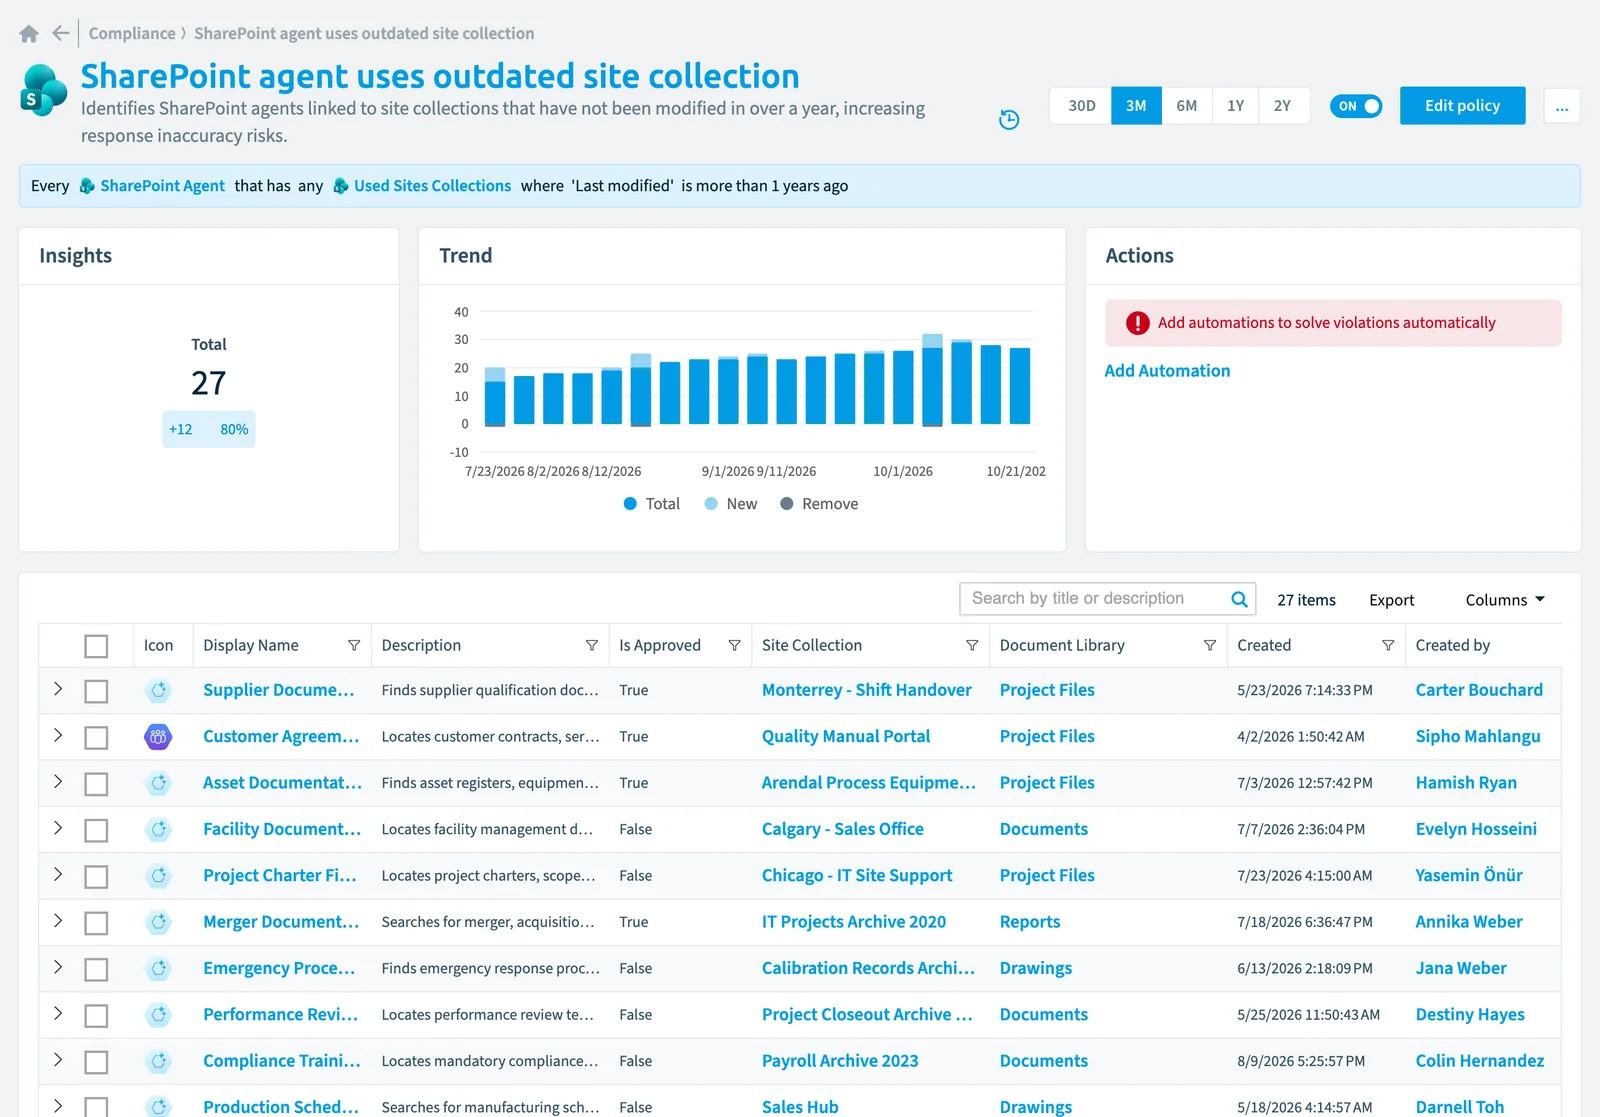Expand the Project Charter row
The image size is (1600, 1117).
point(58,874)
